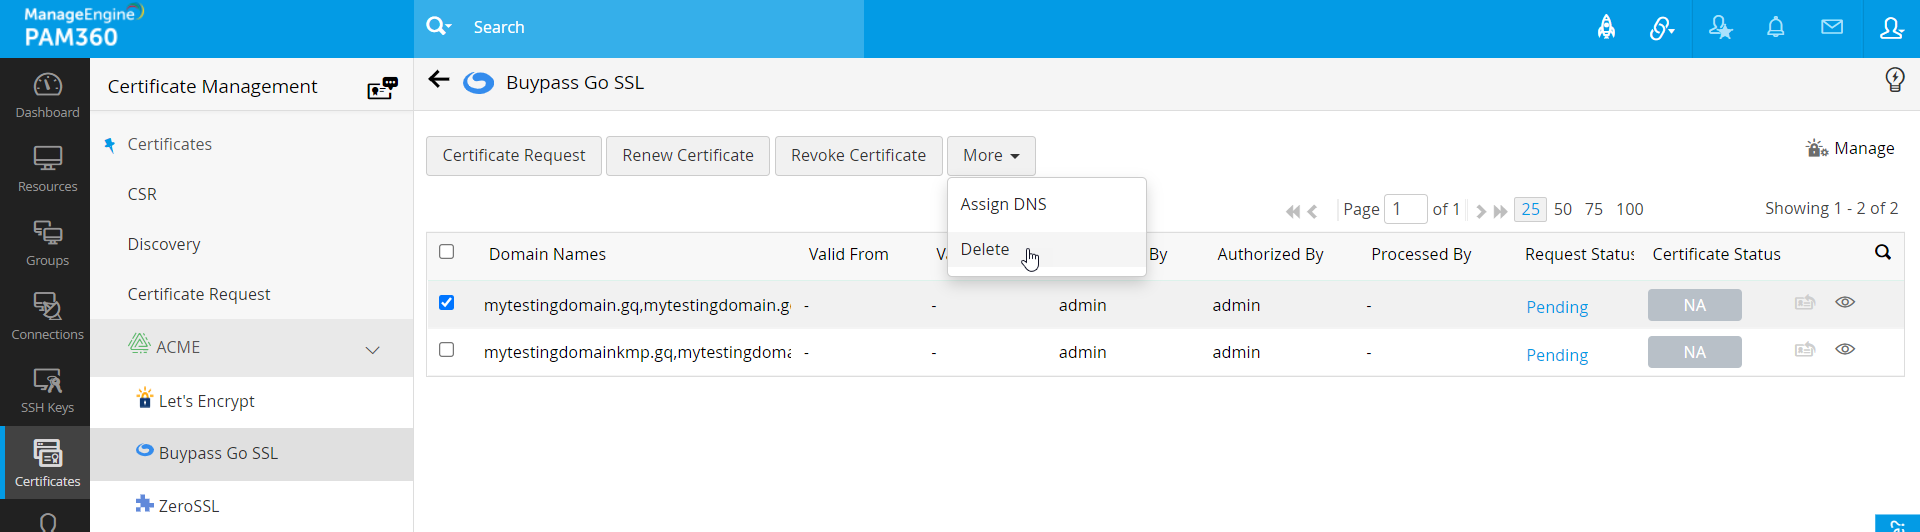Set page size to 100
This screenshot has width=1920, height=532.
click(1630, 209)
